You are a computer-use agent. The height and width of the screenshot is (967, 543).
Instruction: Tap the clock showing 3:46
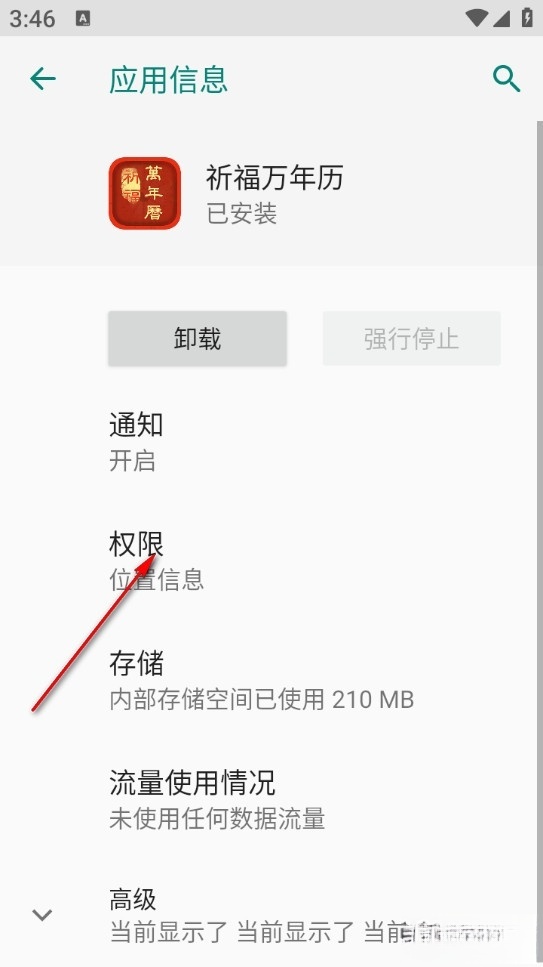(x=32, y=19)
